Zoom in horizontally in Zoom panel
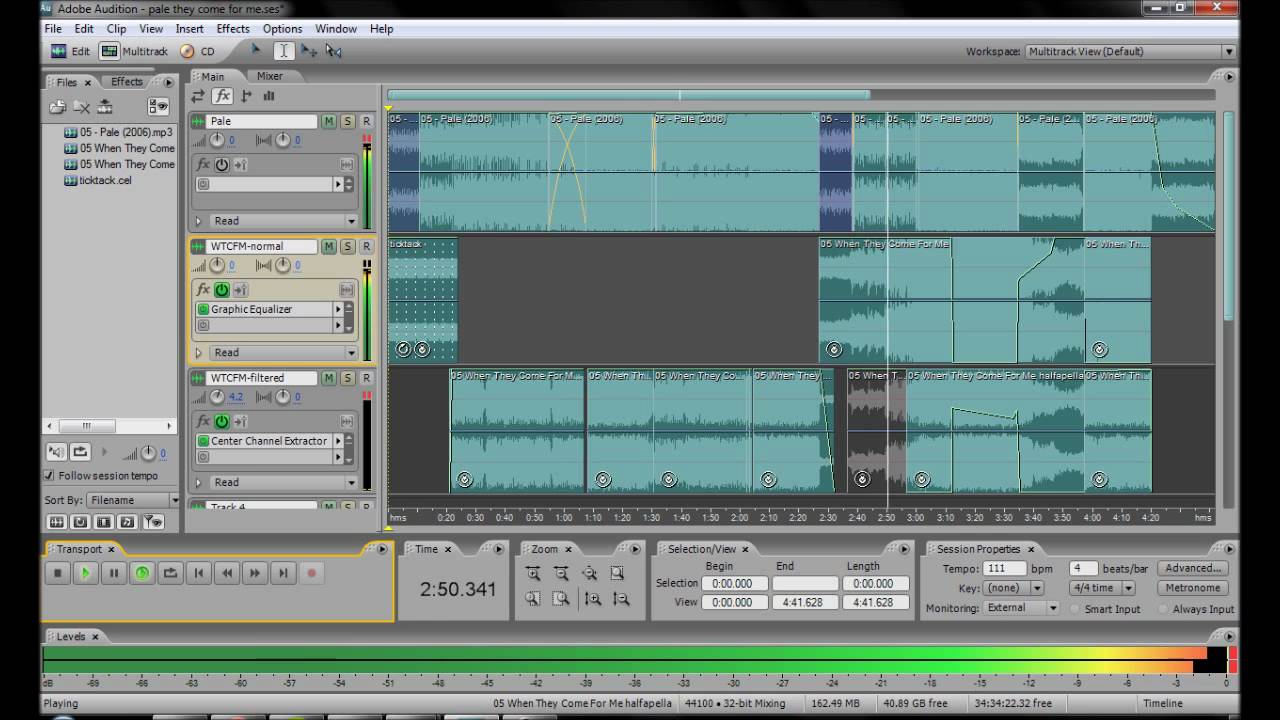Screen dimensions: 1280x720 coord(533,573)
